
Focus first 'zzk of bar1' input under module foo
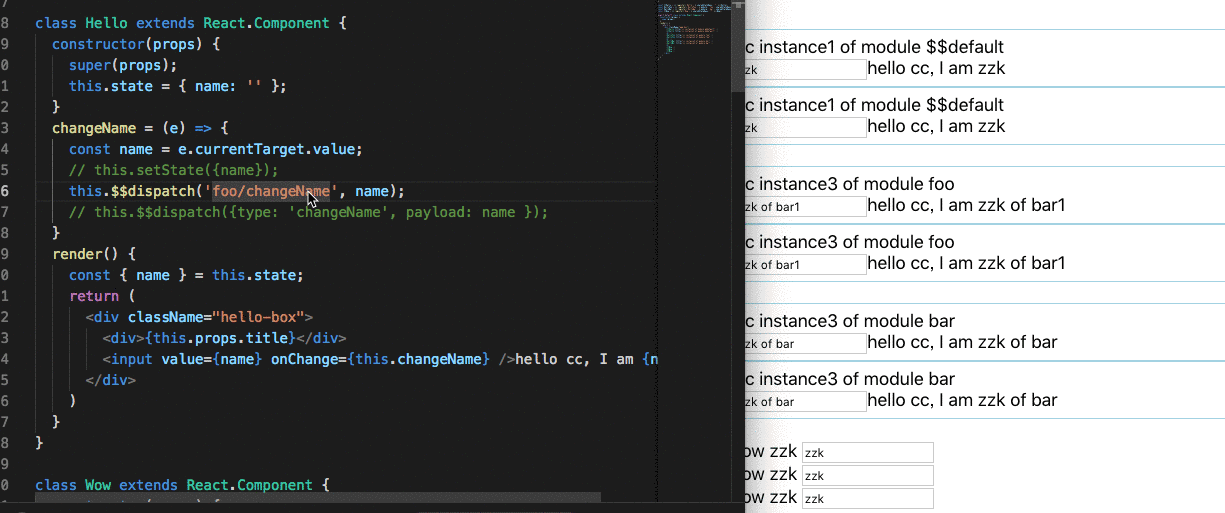[804, 206]
